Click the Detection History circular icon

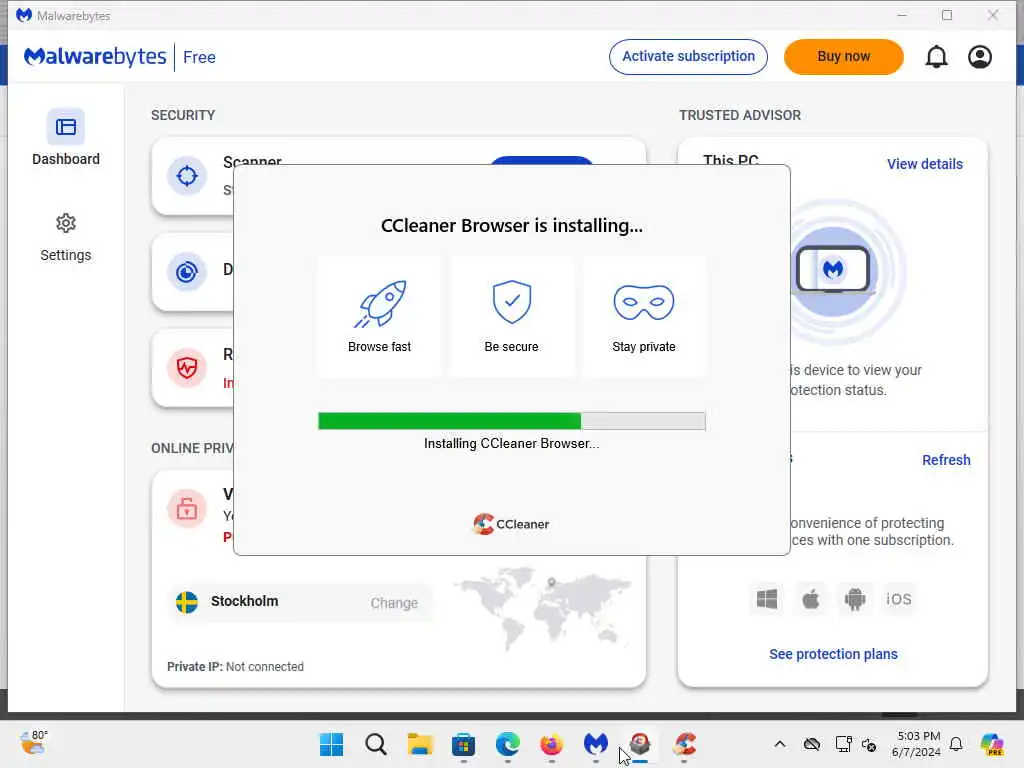pos(187,272)
